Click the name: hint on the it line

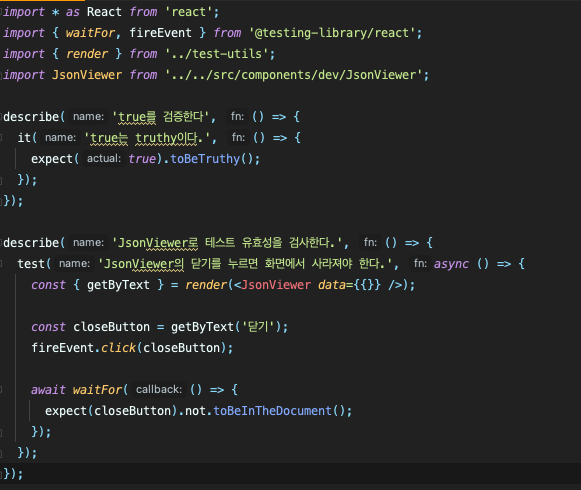point(60,138)
